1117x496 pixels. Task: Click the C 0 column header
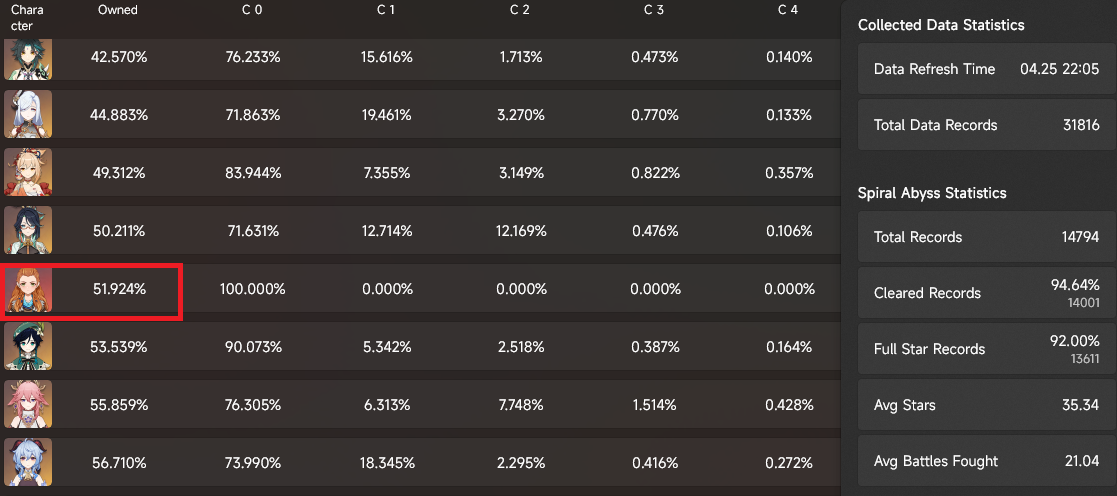point(252,10)
